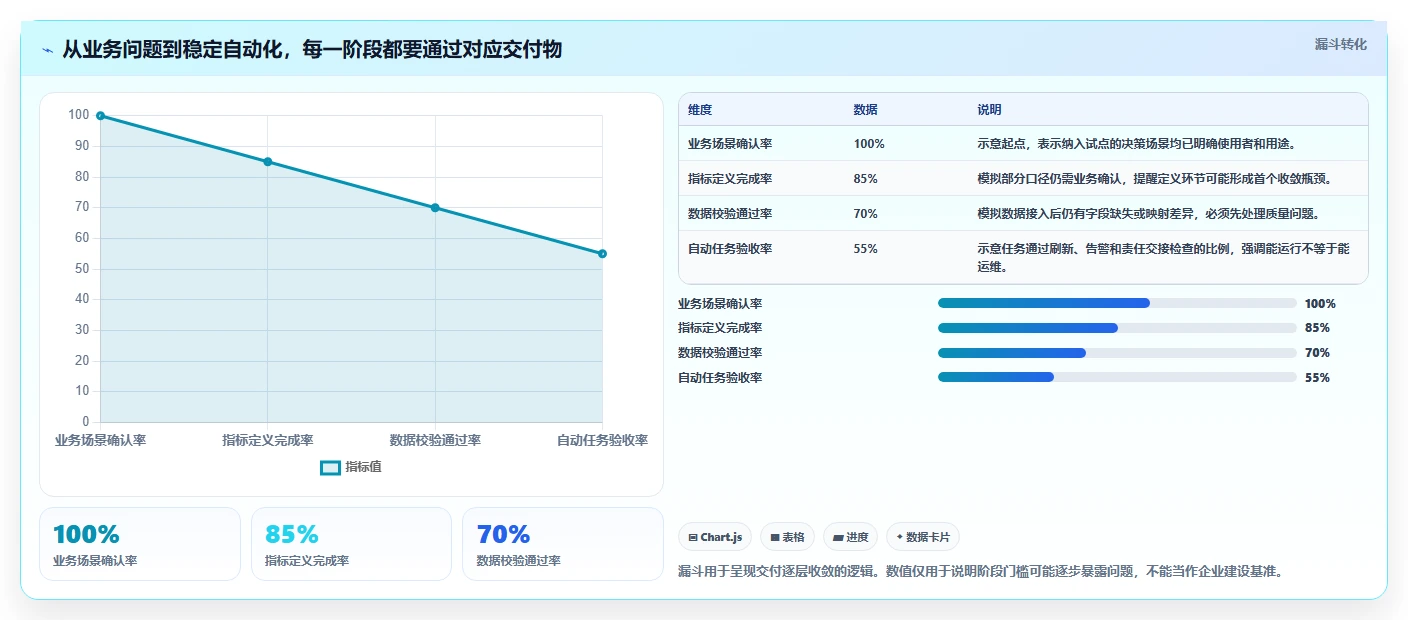The height and width of the screenshot is (620, 1408).
Task: Click the 100% value in table
Action: [x=869, y=144]
